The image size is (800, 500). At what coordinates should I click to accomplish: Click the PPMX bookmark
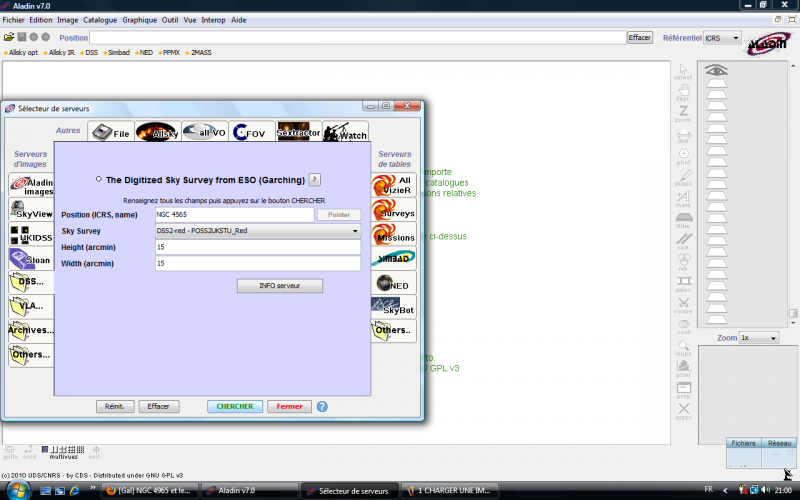point(169,53)
